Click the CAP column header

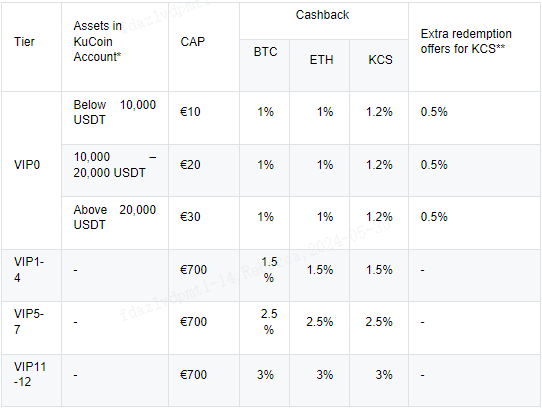click(204, 47)
